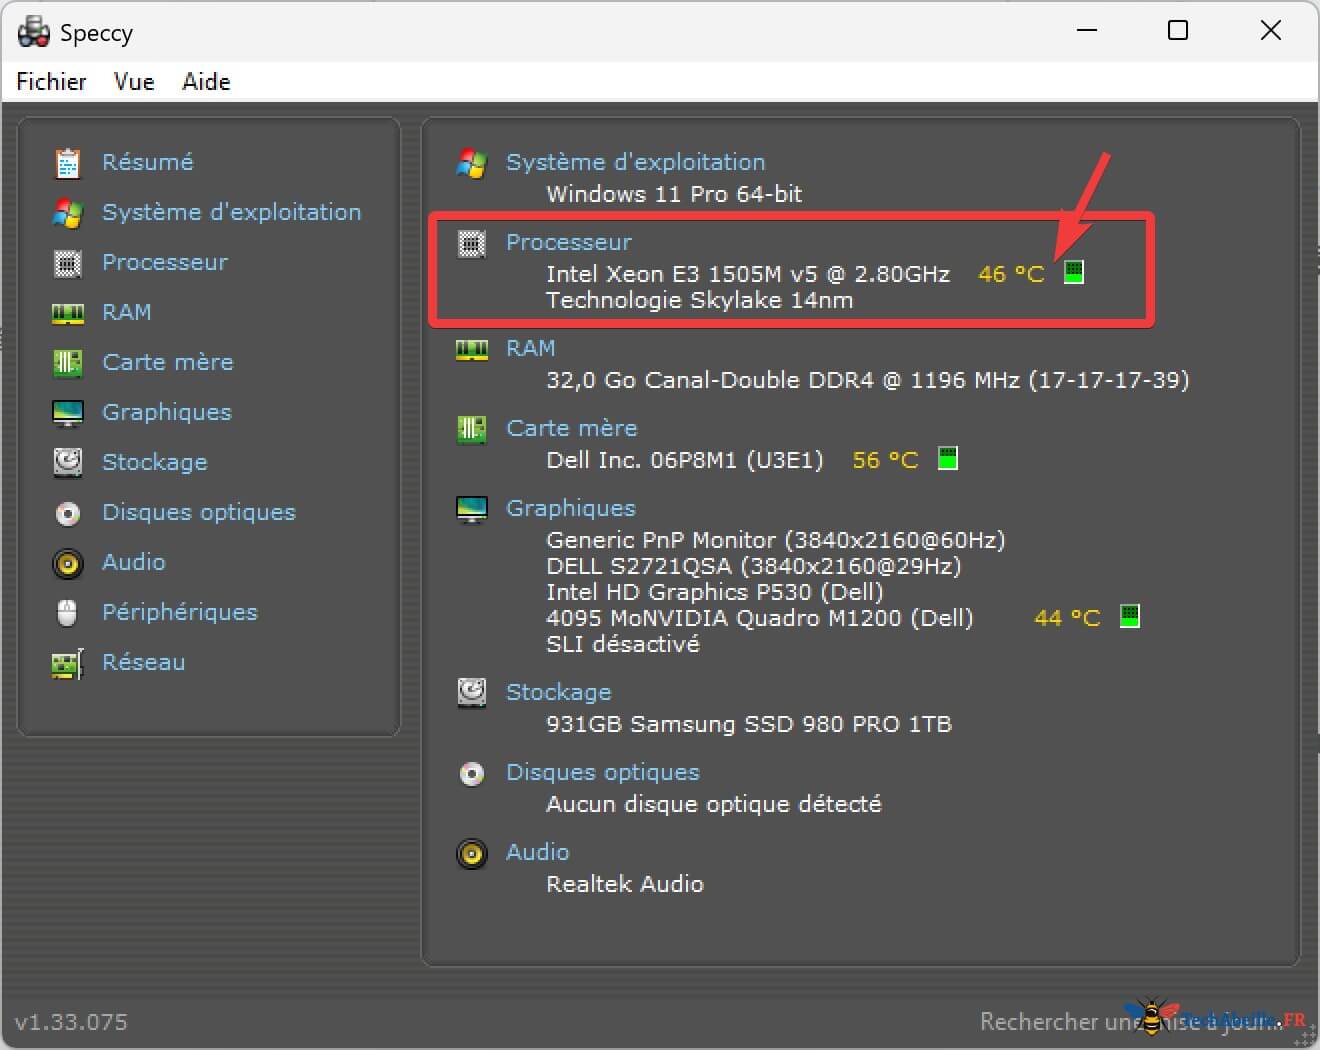Open the Carte mère summary heading
The width and height of the screenshot is (1320, 1050).
coord(572,428)
